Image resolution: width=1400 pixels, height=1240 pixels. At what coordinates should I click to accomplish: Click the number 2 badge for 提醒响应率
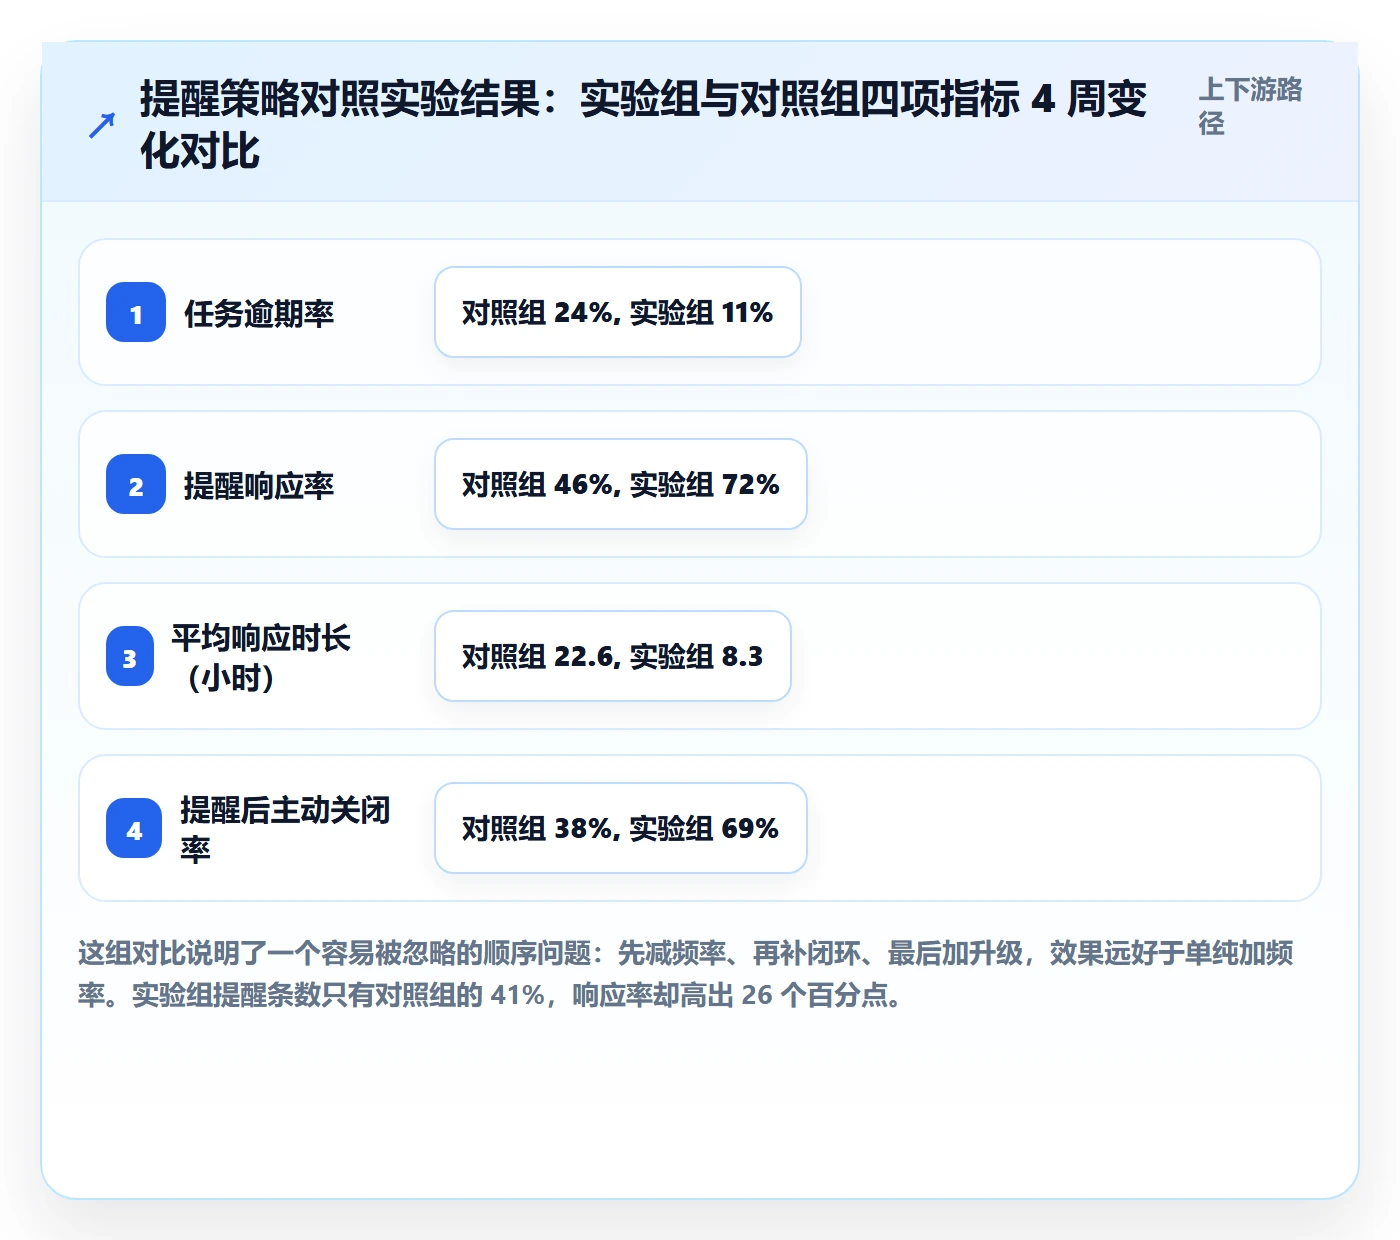click(x=136, y=484)
